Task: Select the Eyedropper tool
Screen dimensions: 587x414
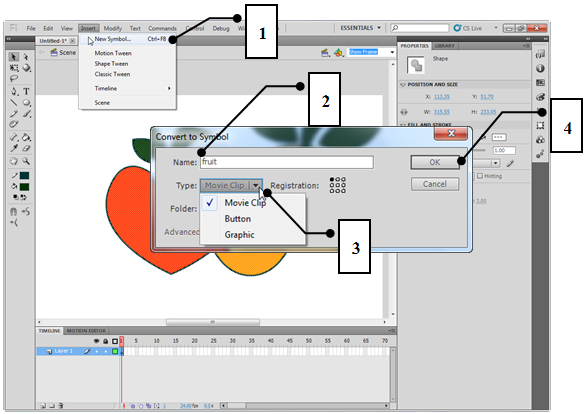Action: tap(13, 147)
